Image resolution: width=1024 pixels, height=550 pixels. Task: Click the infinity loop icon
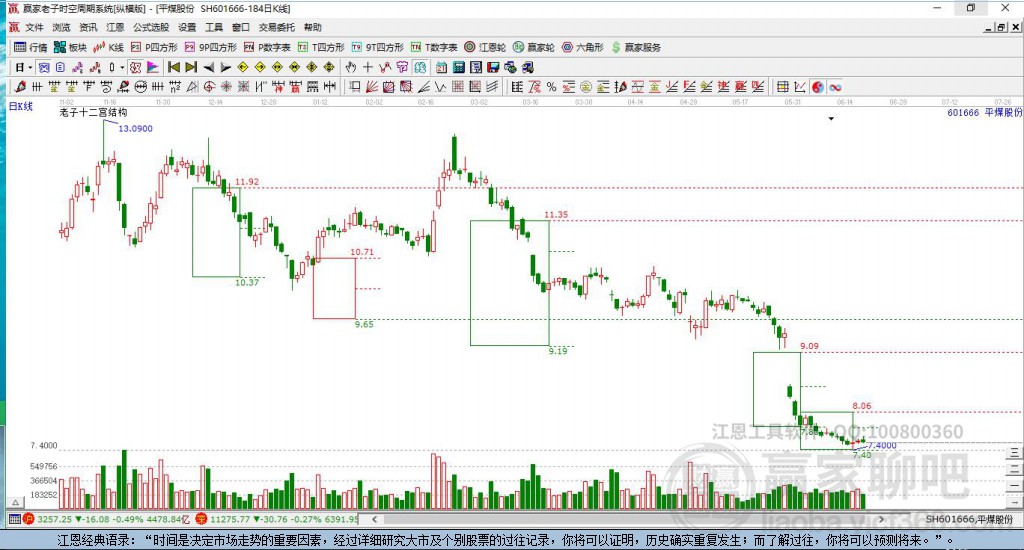(x=835, y=87)
